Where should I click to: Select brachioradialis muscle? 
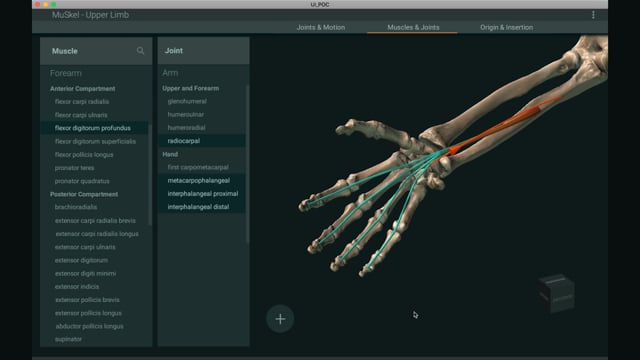coord(76,207)
